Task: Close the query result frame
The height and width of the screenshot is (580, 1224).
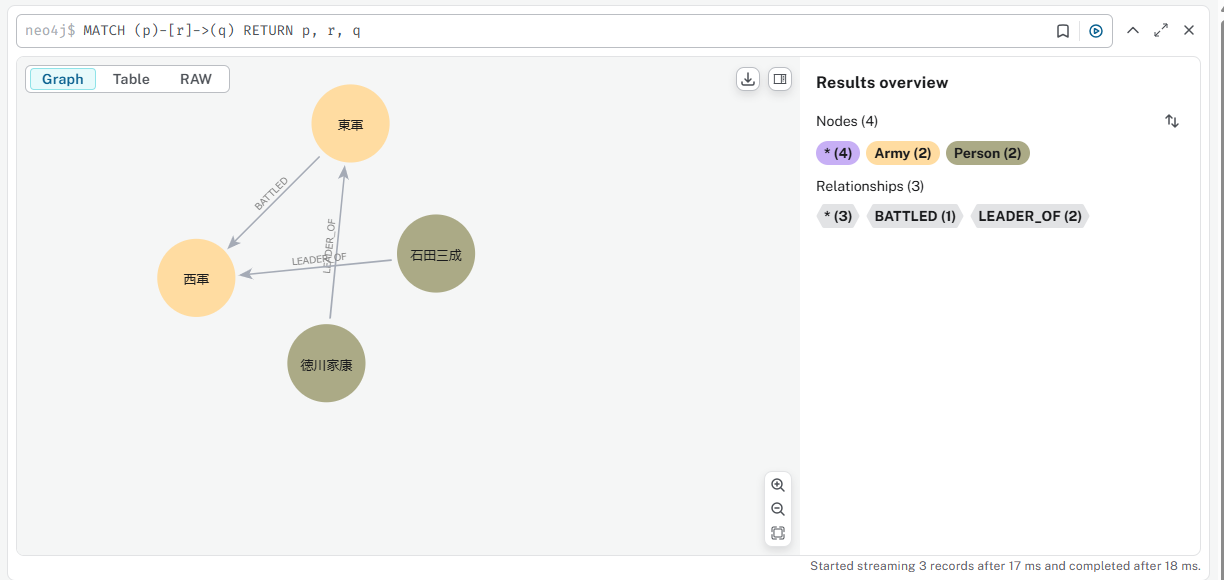Action: point(1189,31)
